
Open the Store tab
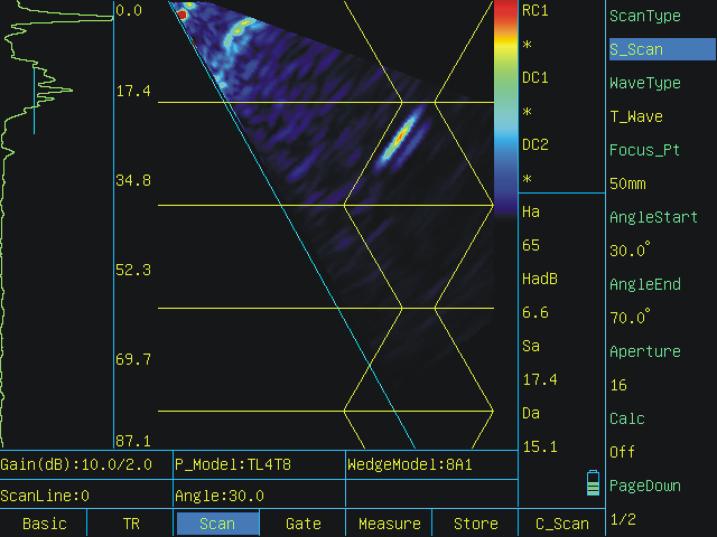[x=475, y=524]
